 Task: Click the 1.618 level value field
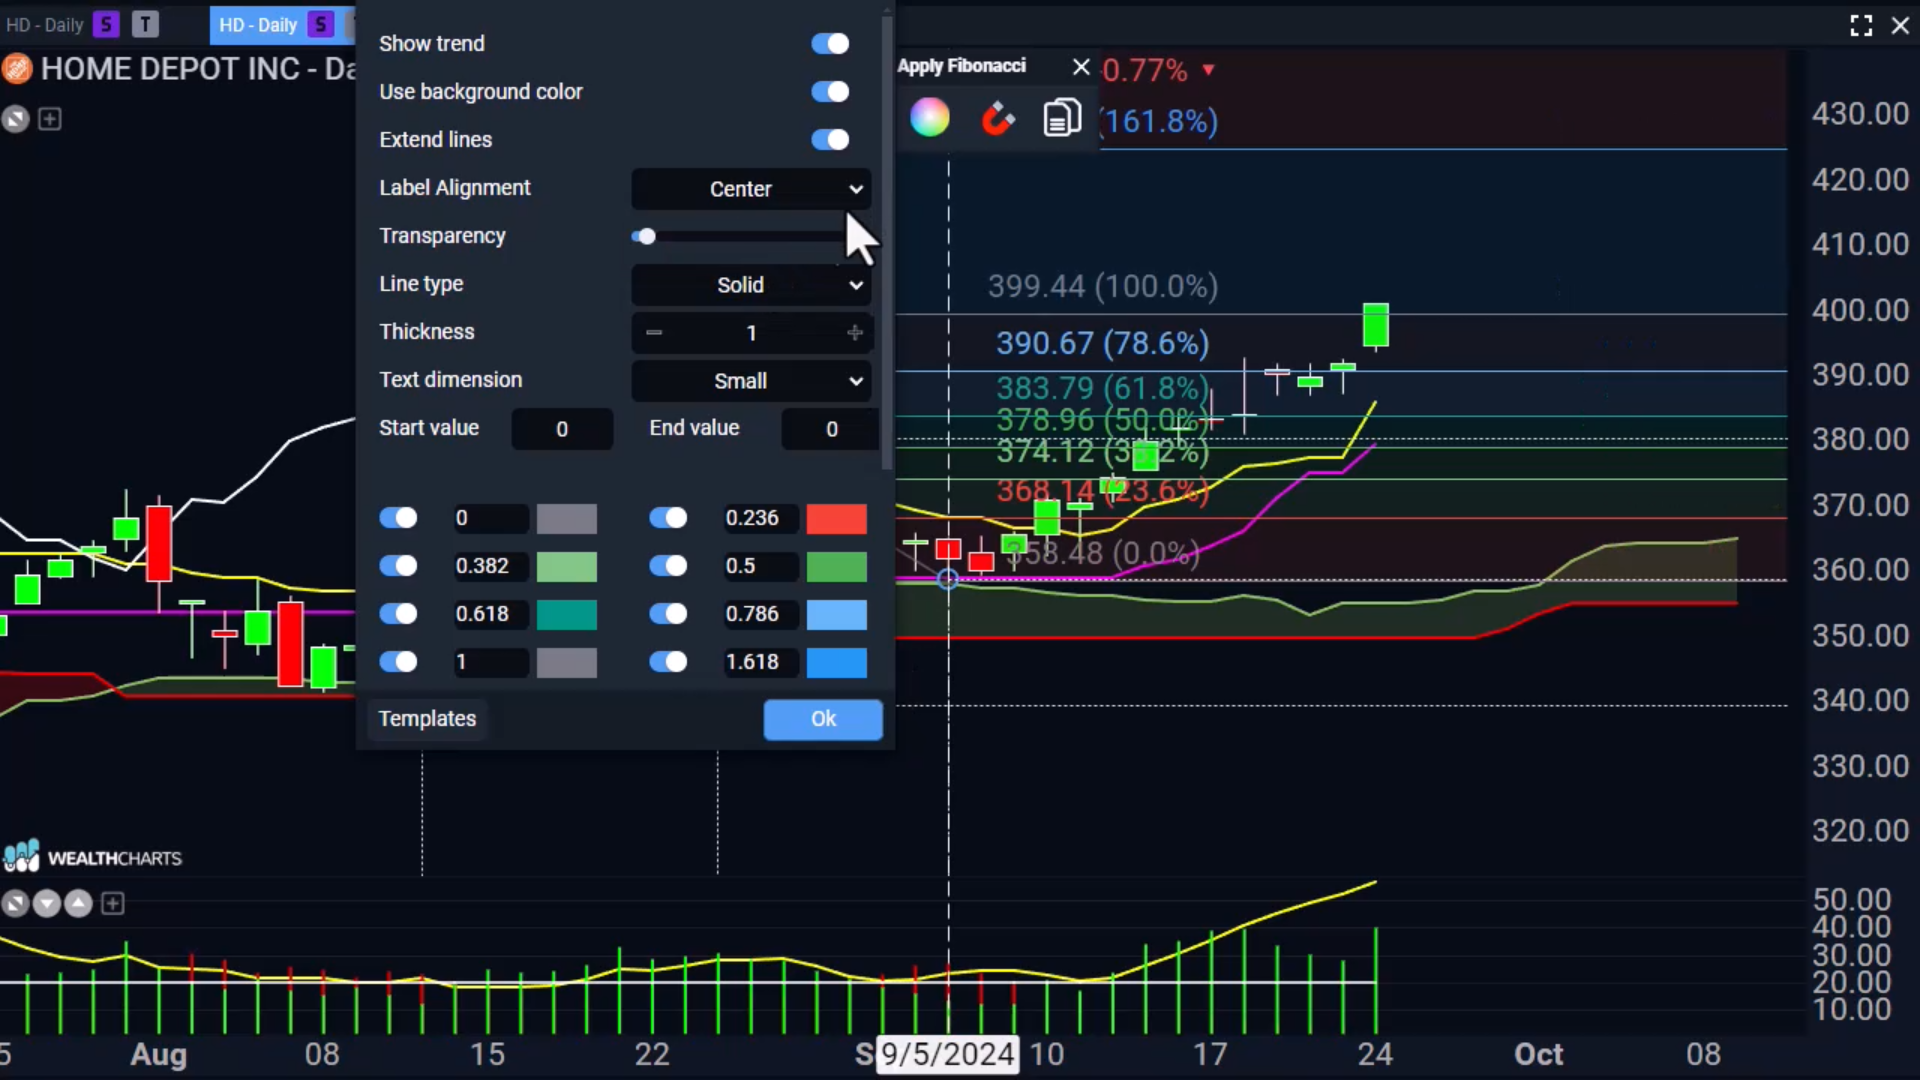click(760, 662)
